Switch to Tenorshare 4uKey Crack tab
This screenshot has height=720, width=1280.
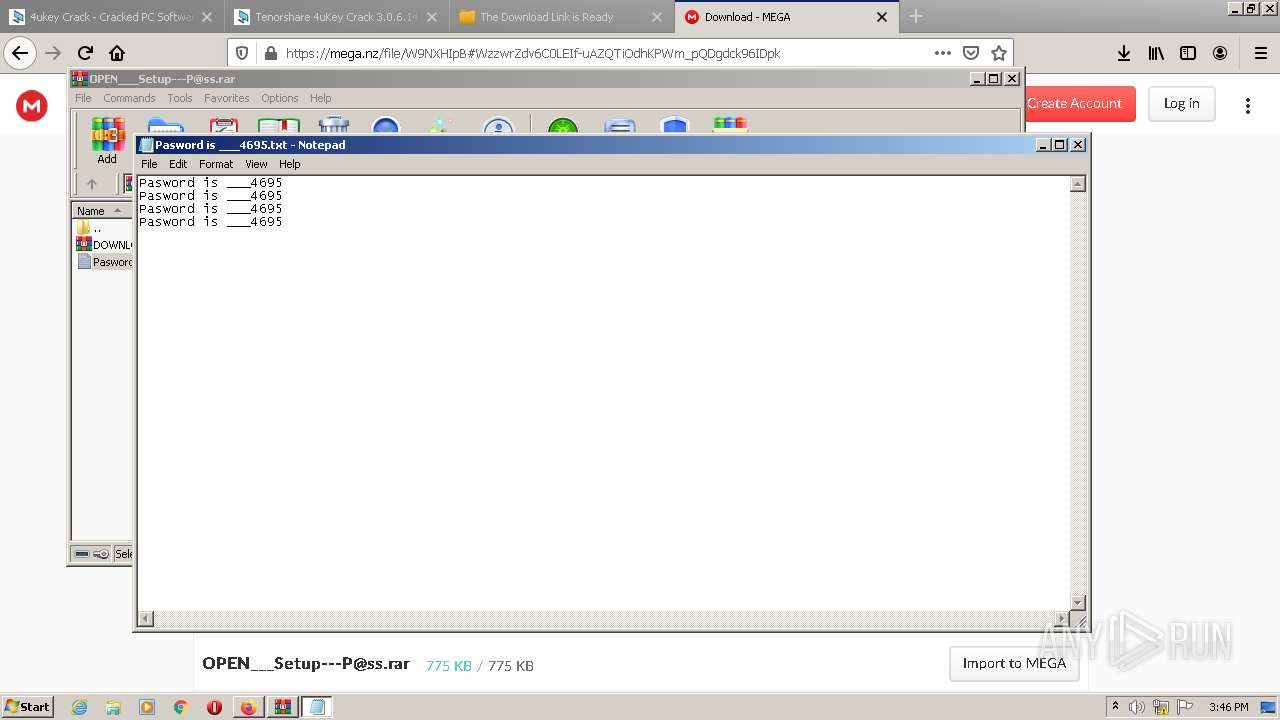click(x=336, y=16)
